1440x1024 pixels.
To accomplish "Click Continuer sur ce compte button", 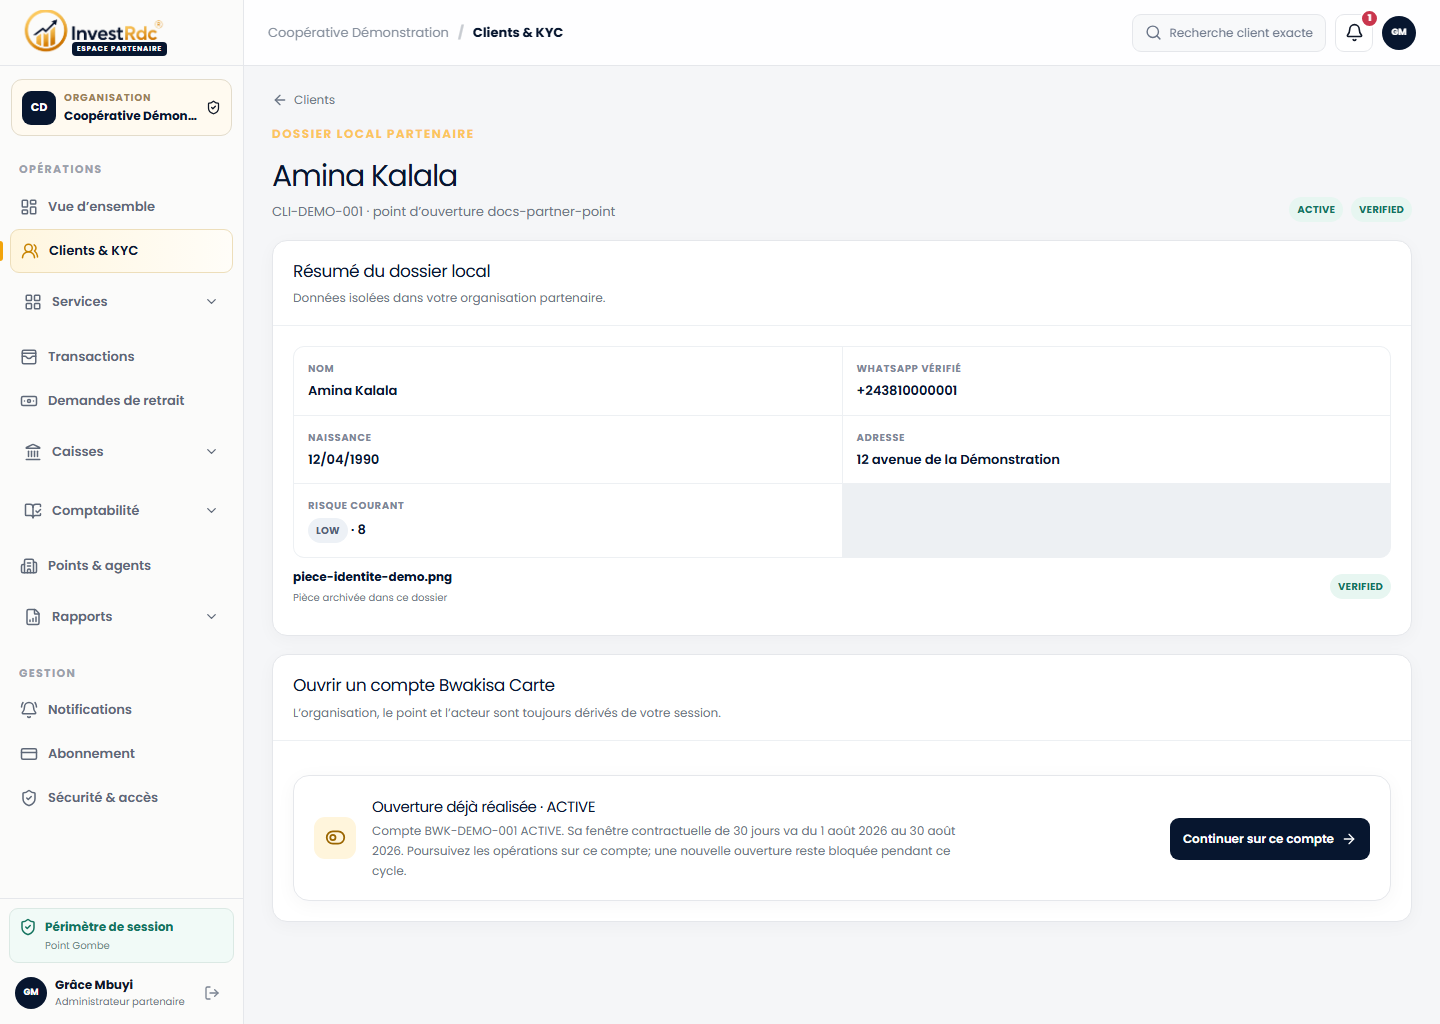I will click(x=1269, y=839).
